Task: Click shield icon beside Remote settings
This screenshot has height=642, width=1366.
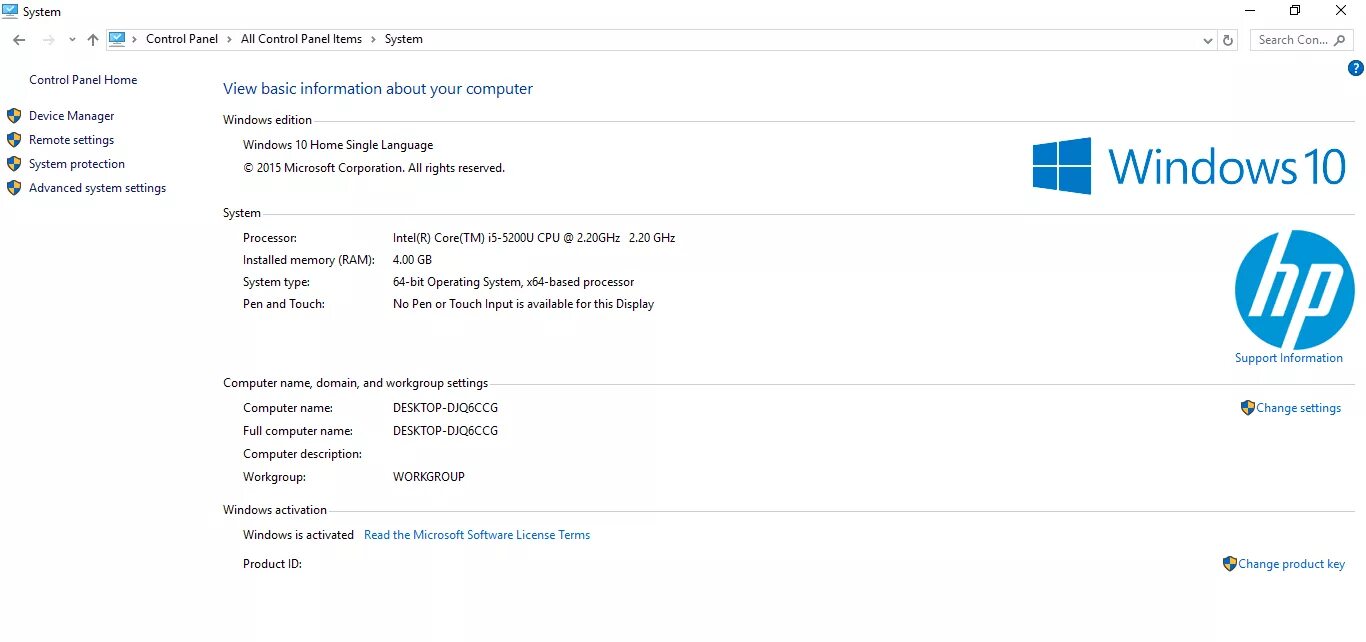Action: [14, 140]
